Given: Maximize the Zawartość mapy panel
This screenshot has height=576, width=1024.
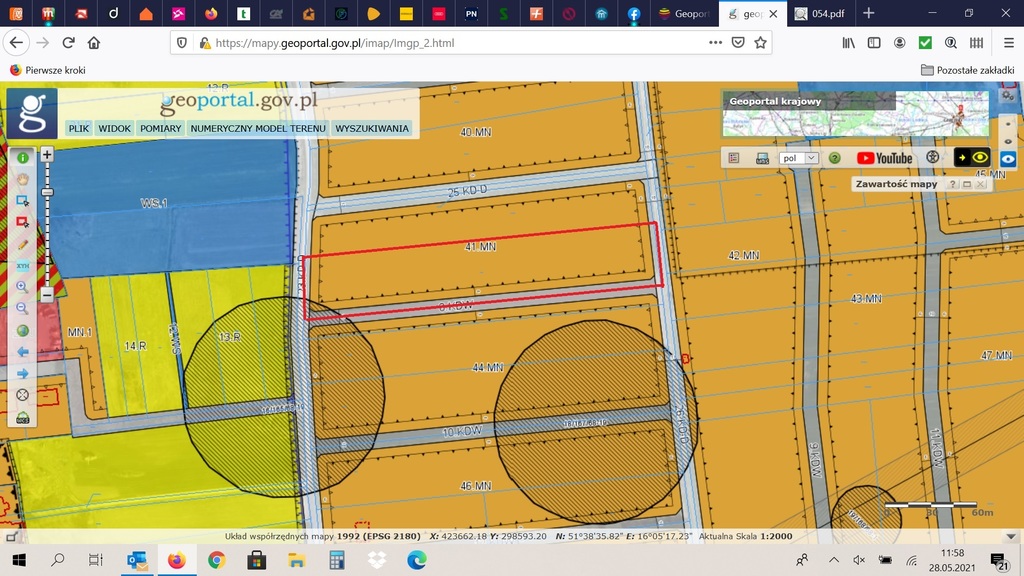Looking at the screenshot, I should click(x=967, y=185).
